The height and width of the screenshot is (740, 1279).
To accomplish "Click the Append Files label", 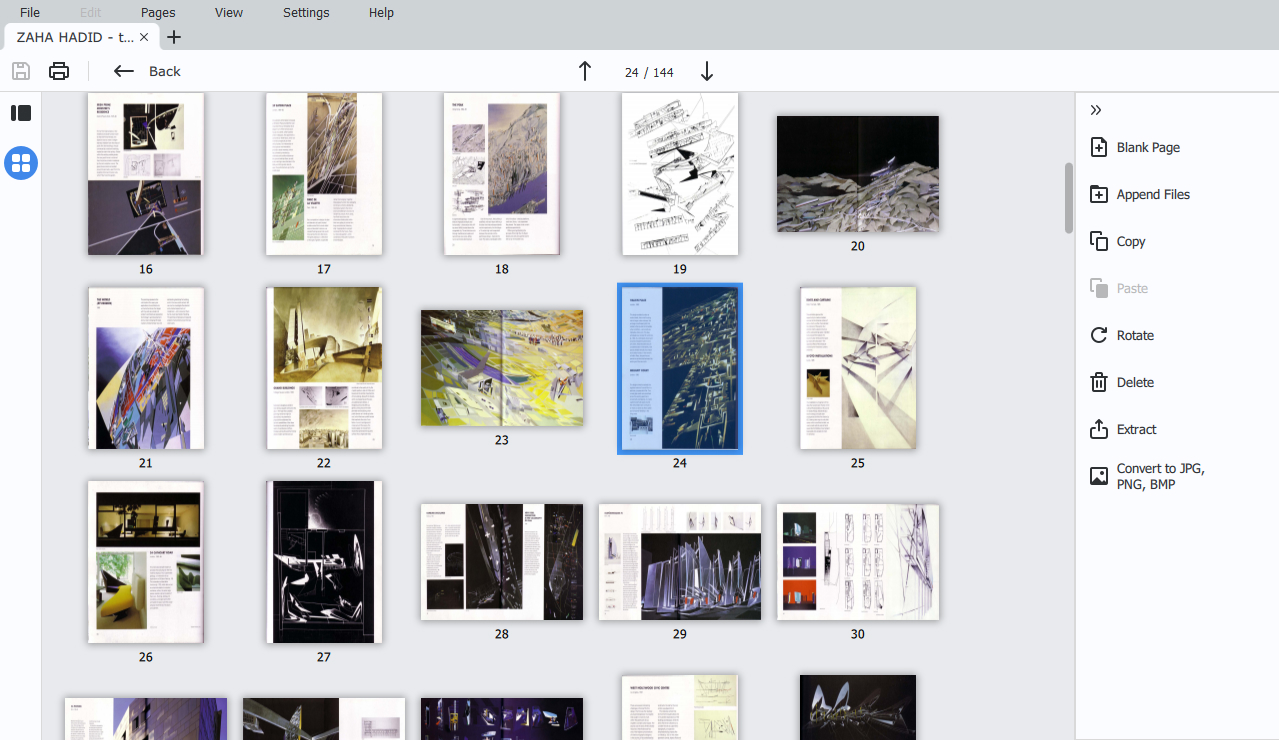I will 1153,194.
